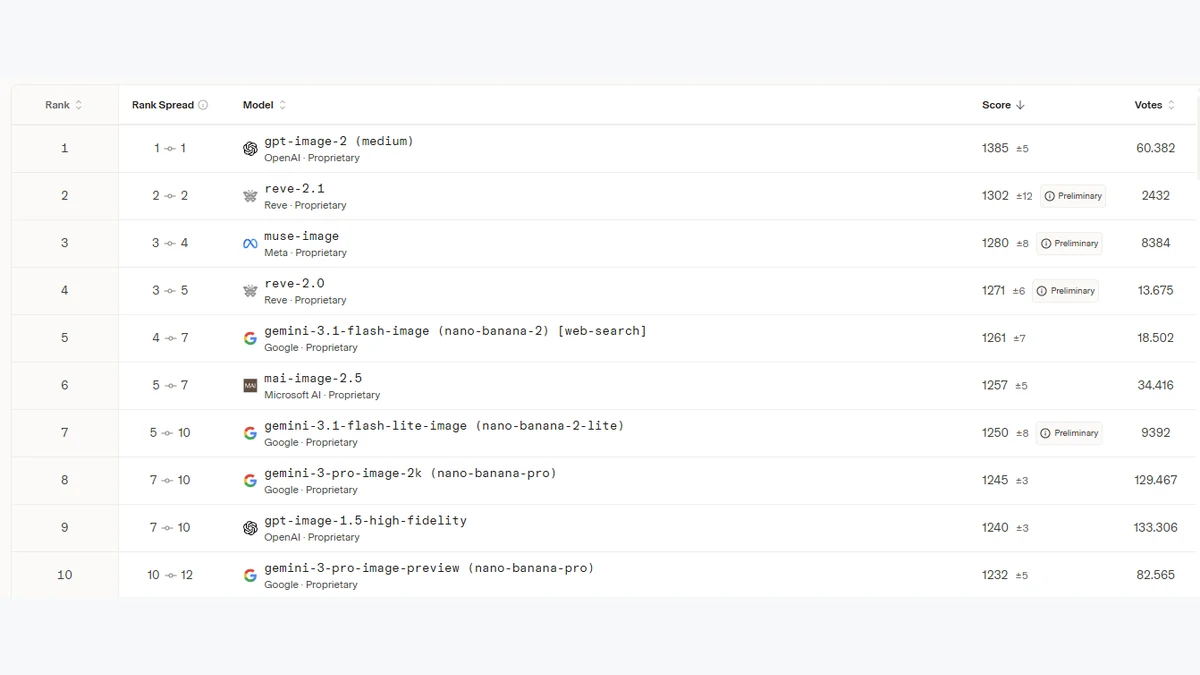1200x675 pixels.
Task: Select the gemini-3-pro-image-preview (nano-banana-pro) name
Action: 429,568
